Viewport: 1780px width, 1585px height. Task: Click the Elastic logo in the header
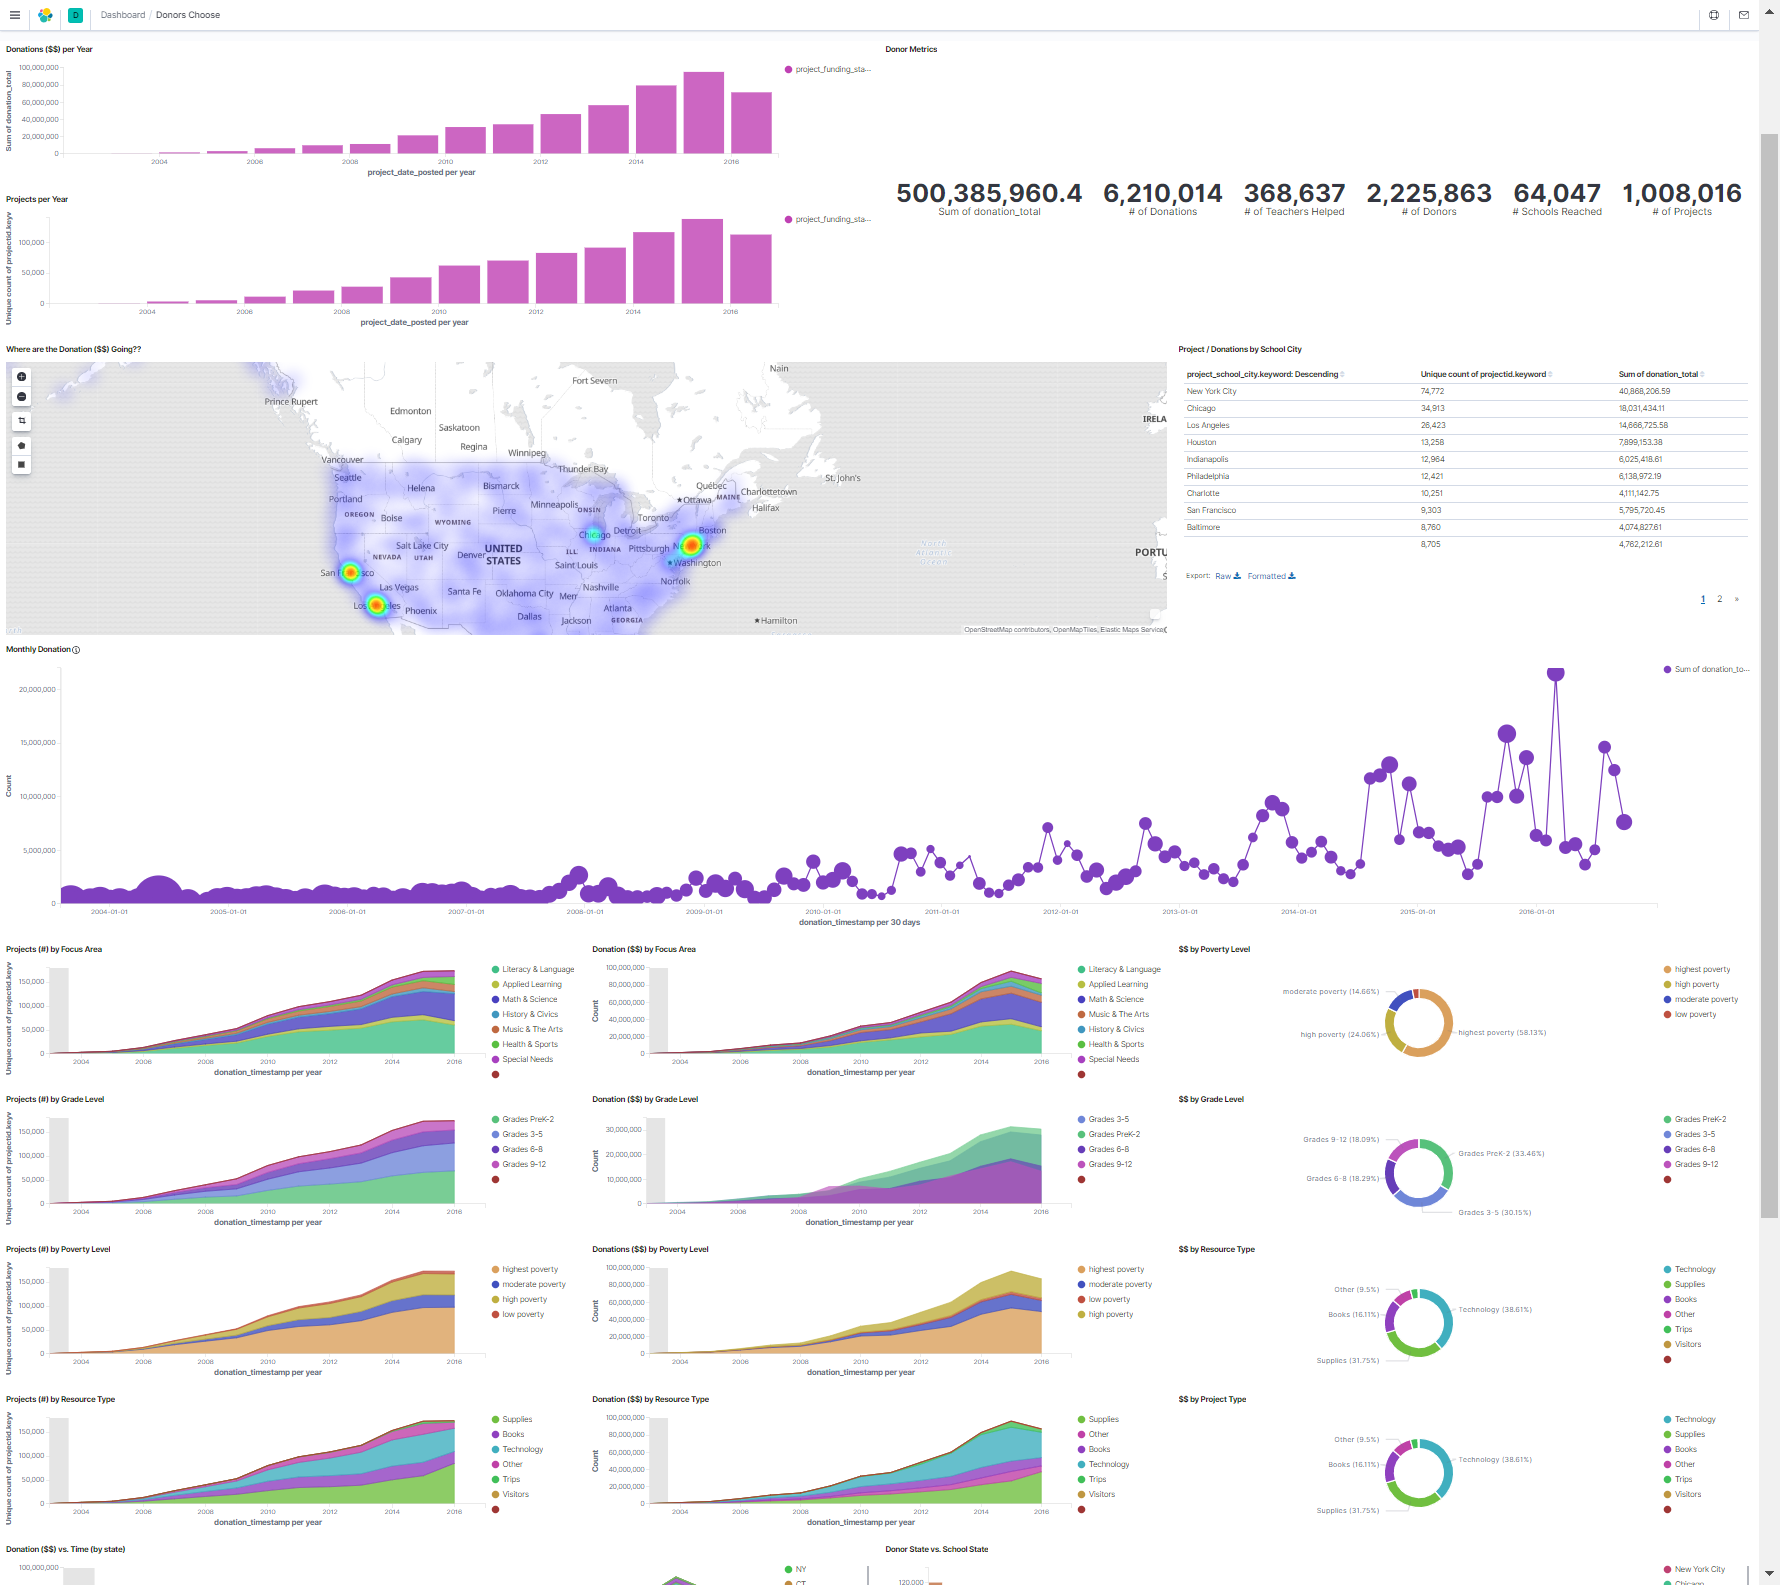pyautogui.click(x=43, y=15)
